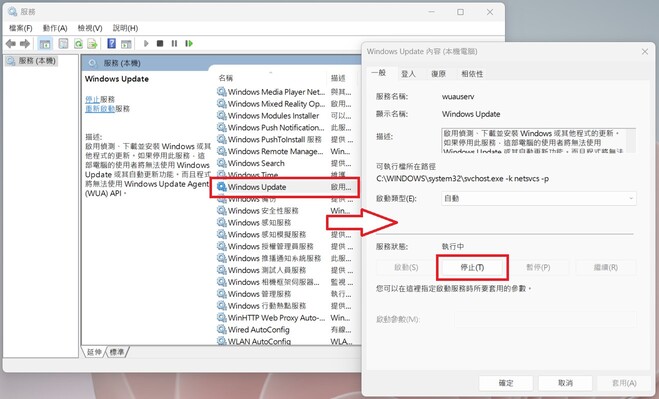Select the Windows PushToInstall 服務 row

coord(285,139)
